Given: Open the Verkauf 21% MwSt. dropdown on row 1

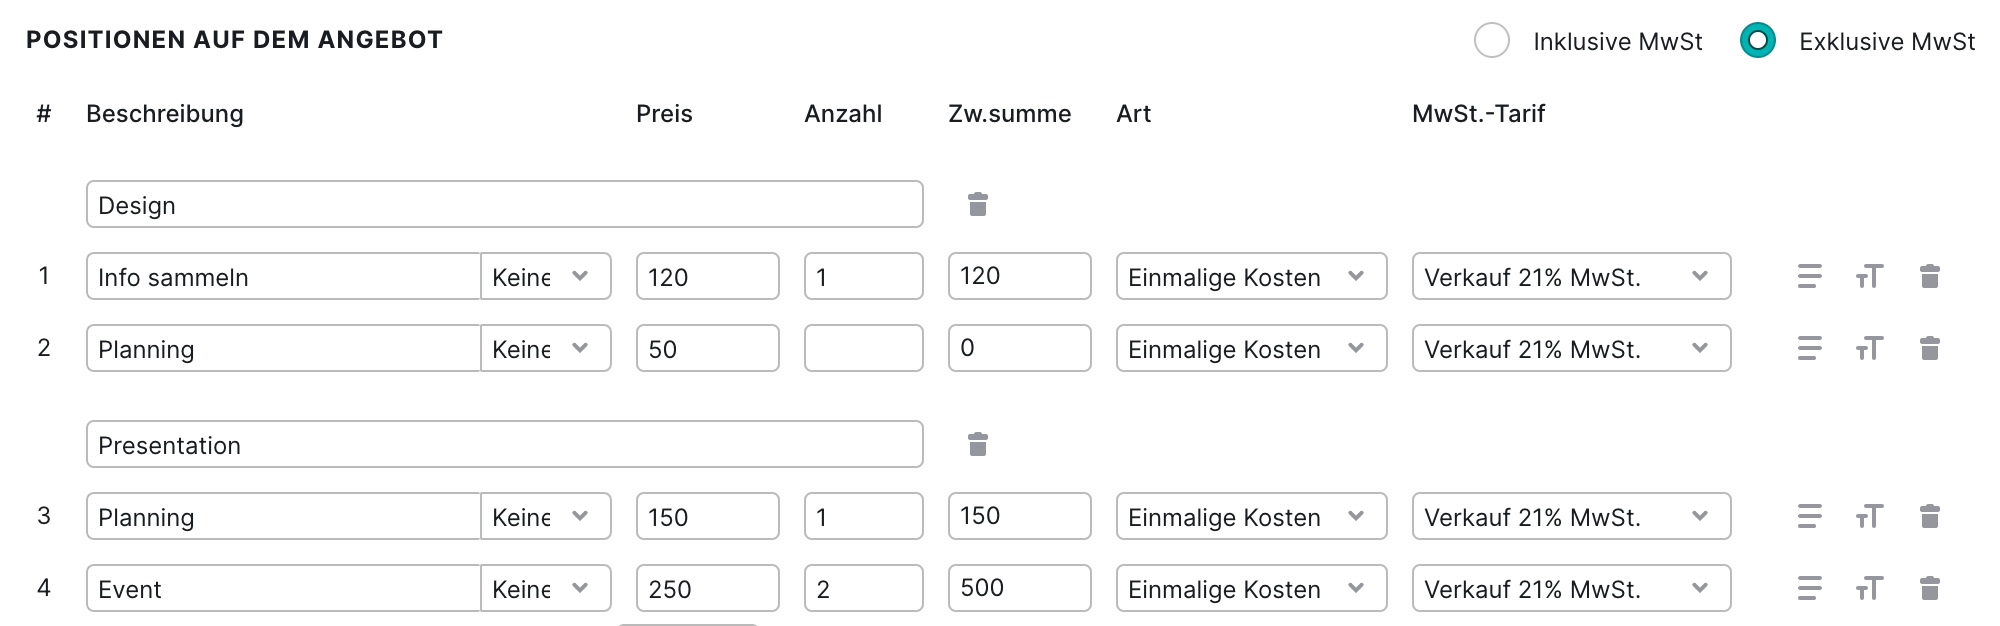Looking at the screenshot, I should tap(1571, 276).
